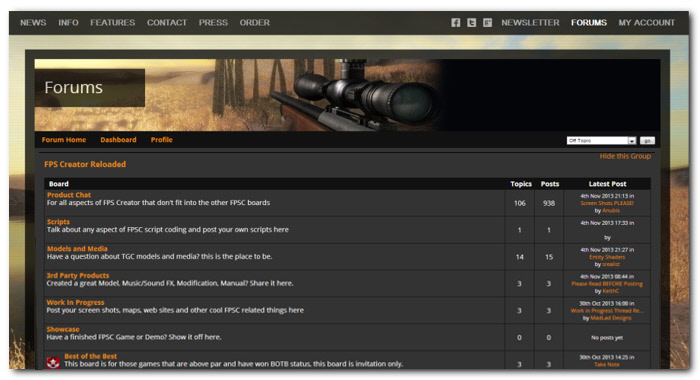The height and width of the screenshot is (380, 700).
Task: Open the NEWSLETTER link
Action: [x=530, y=22]
